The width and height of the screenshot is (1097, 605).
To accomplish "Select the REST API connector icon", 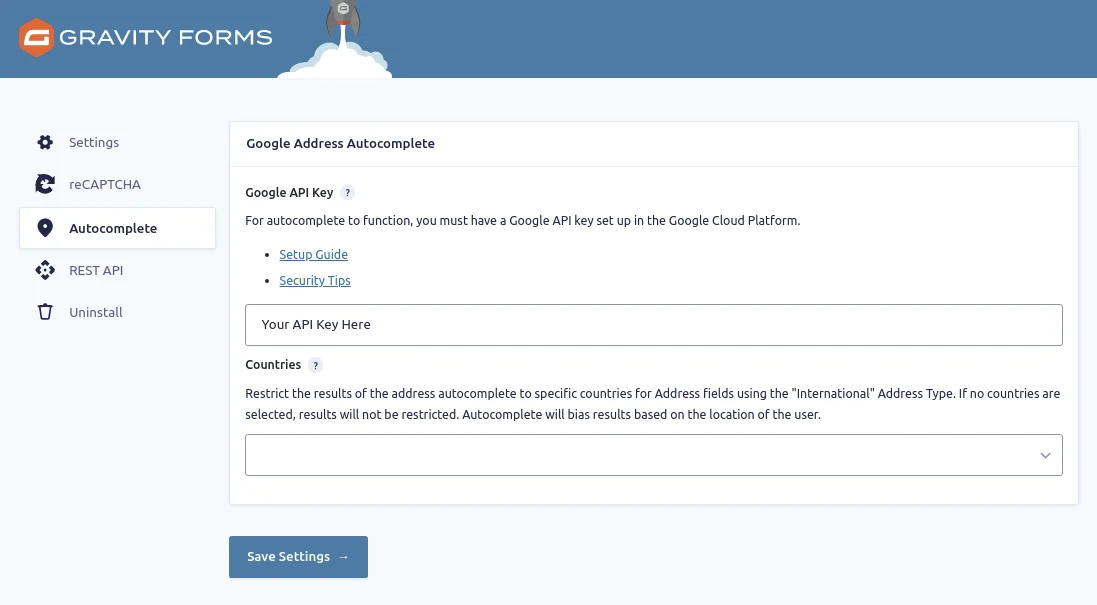I will (x=45, y=270).
